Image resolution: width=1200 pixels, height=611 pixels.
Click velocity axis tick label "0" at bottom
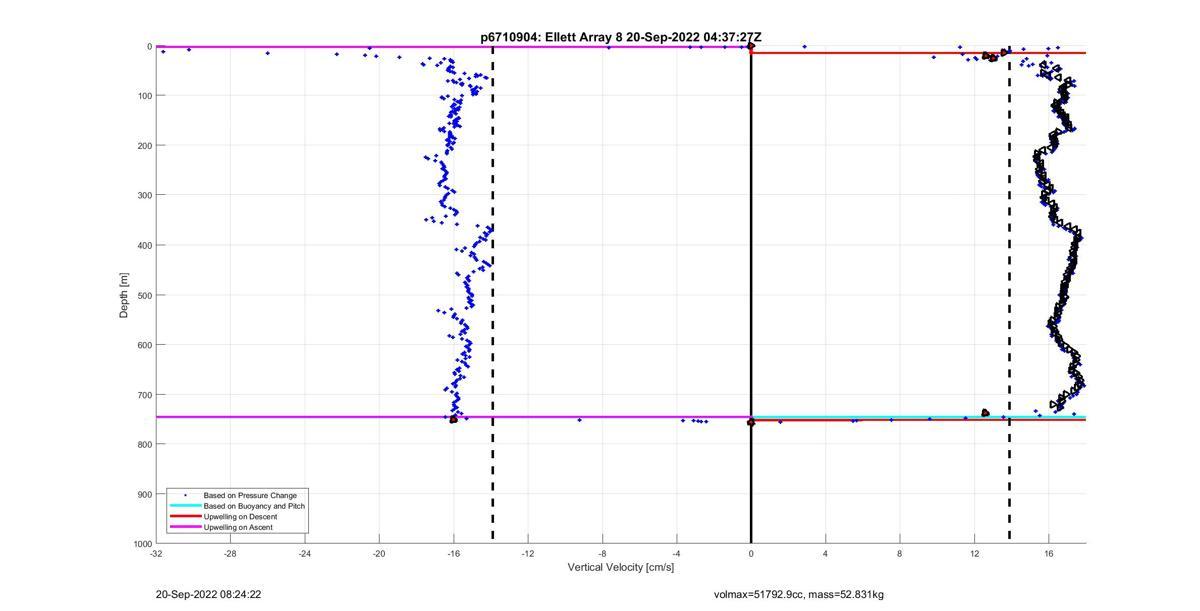[x=751, y=553]
